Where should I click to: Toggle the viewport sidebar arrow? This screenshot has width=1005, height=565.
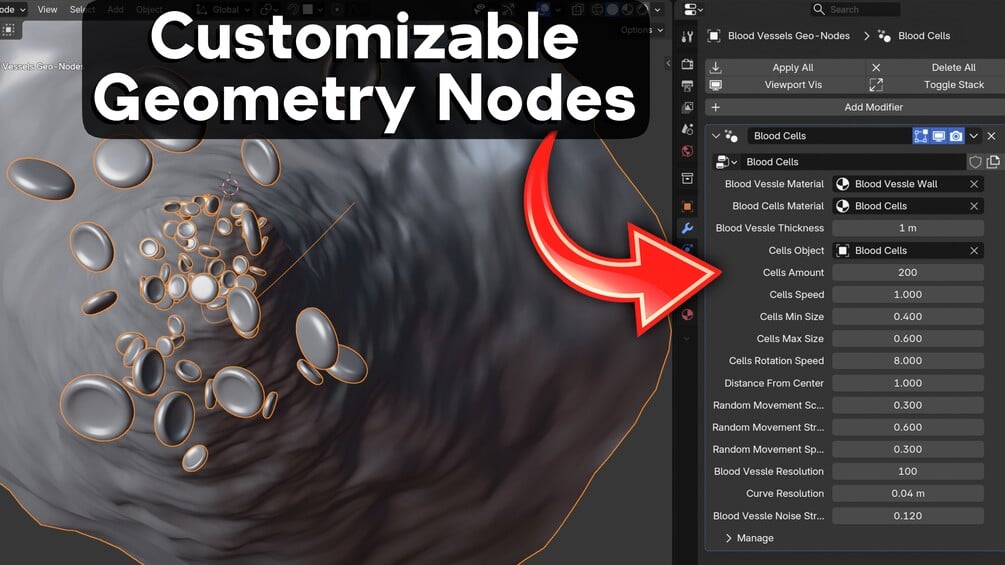[x=668, y=63]
